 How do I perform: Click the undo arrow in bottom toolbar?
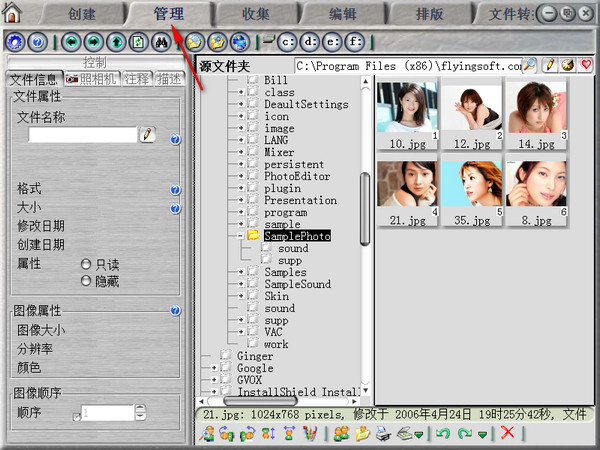coord(443,434)
